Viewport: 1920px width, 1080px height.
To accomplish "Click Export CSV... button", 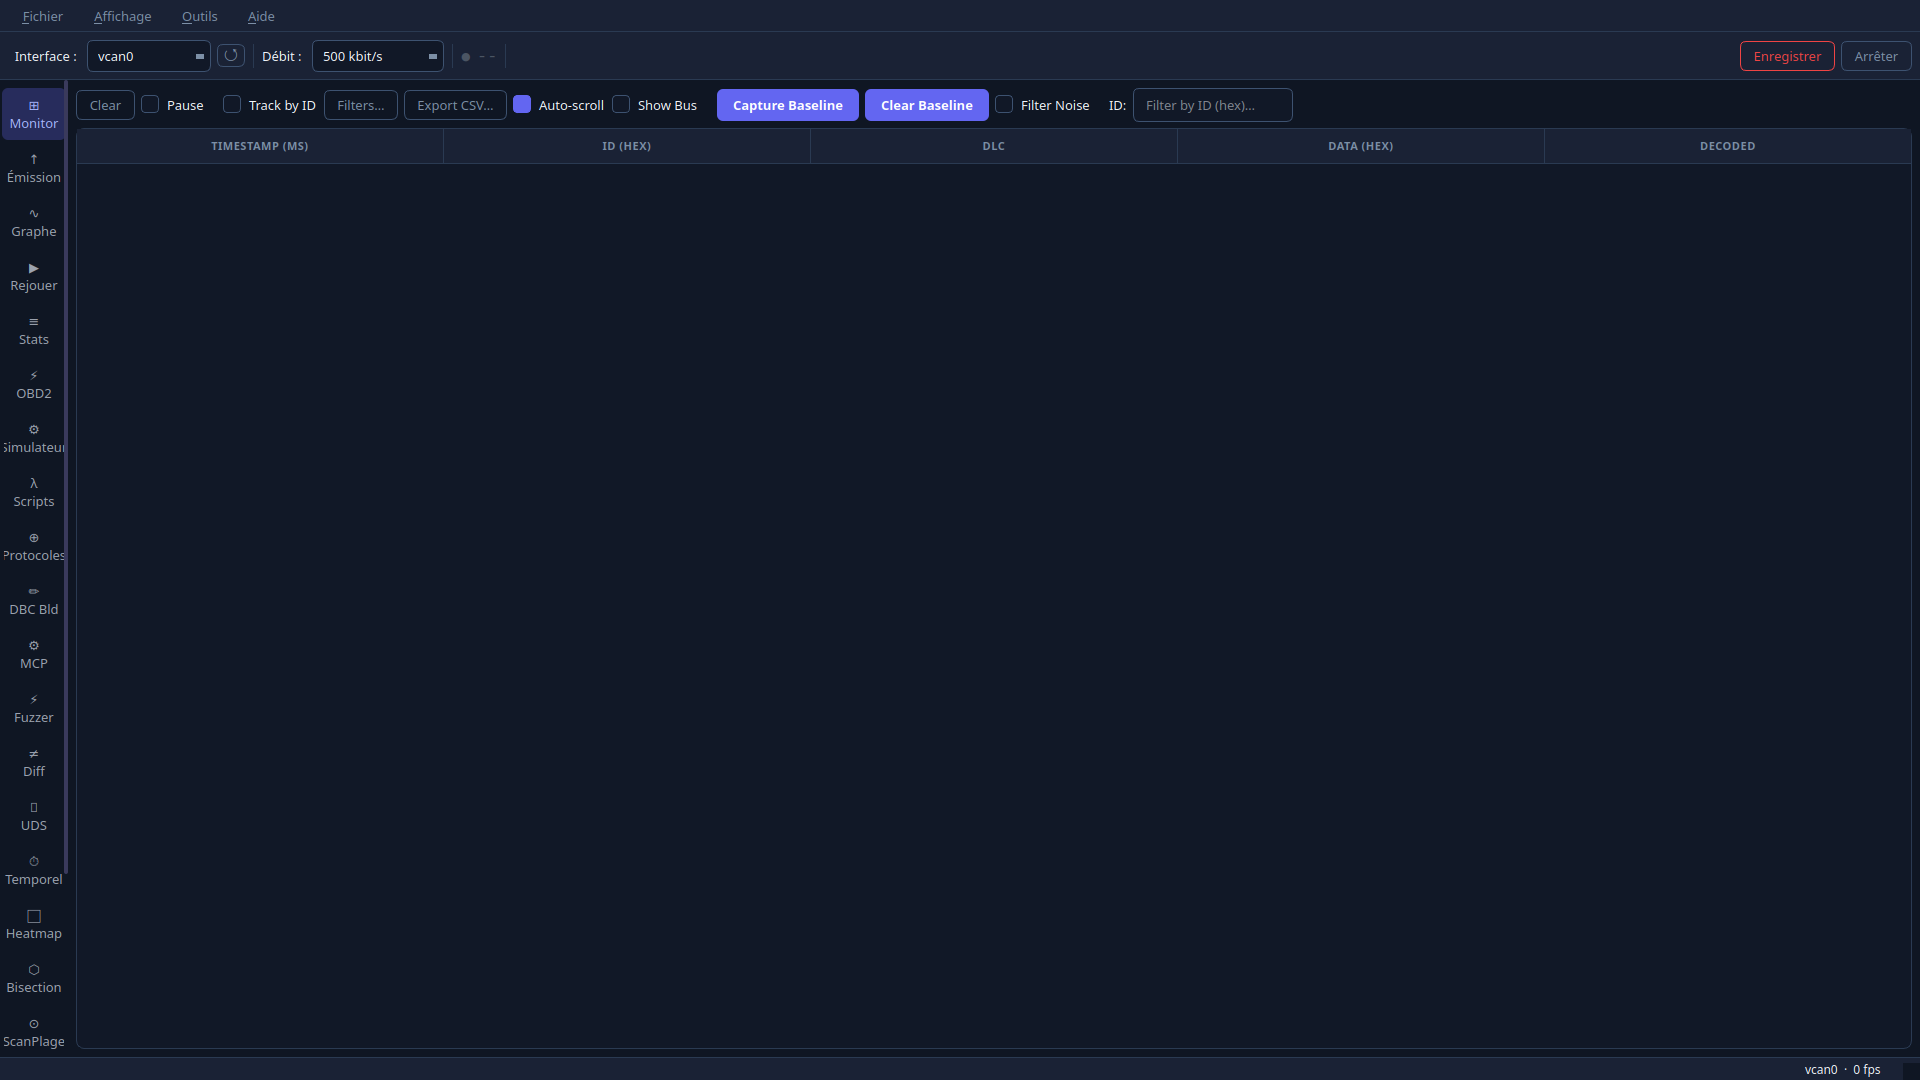I will tap(455, 105).
